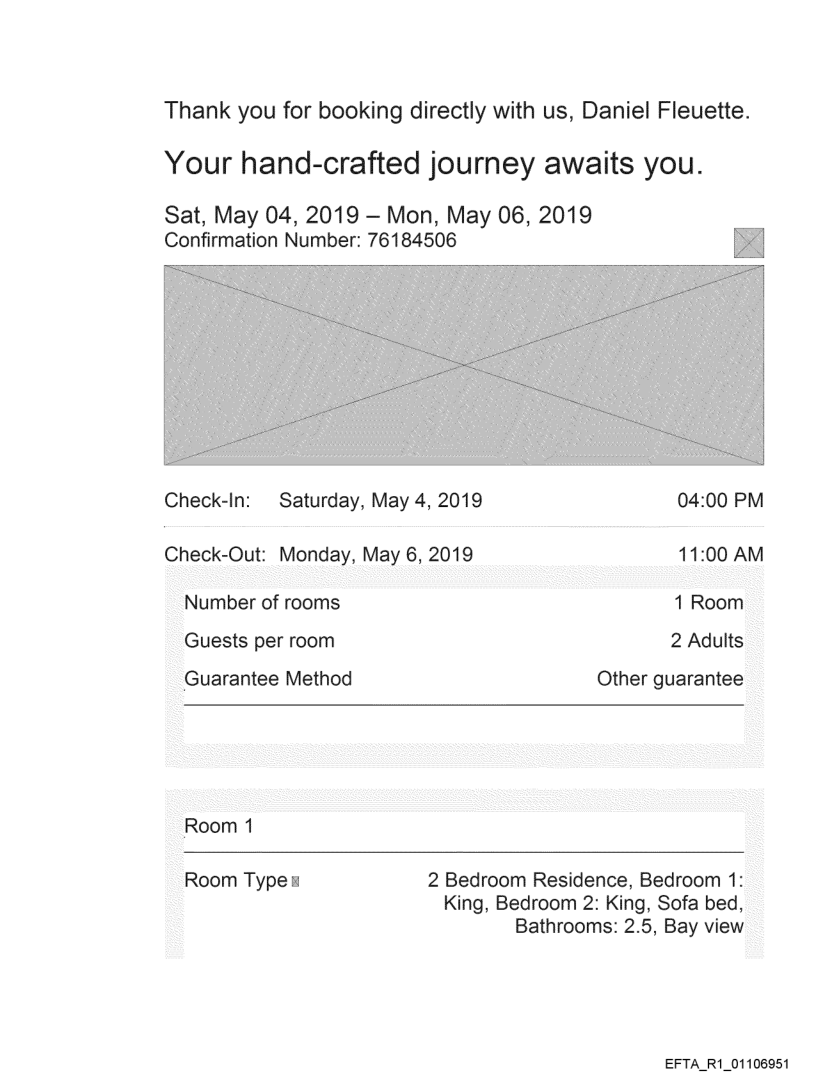Screen dimensions: 816x1073
Task: Select the check-in date Saturday, May 4, 2019
Action: [381, 500]
